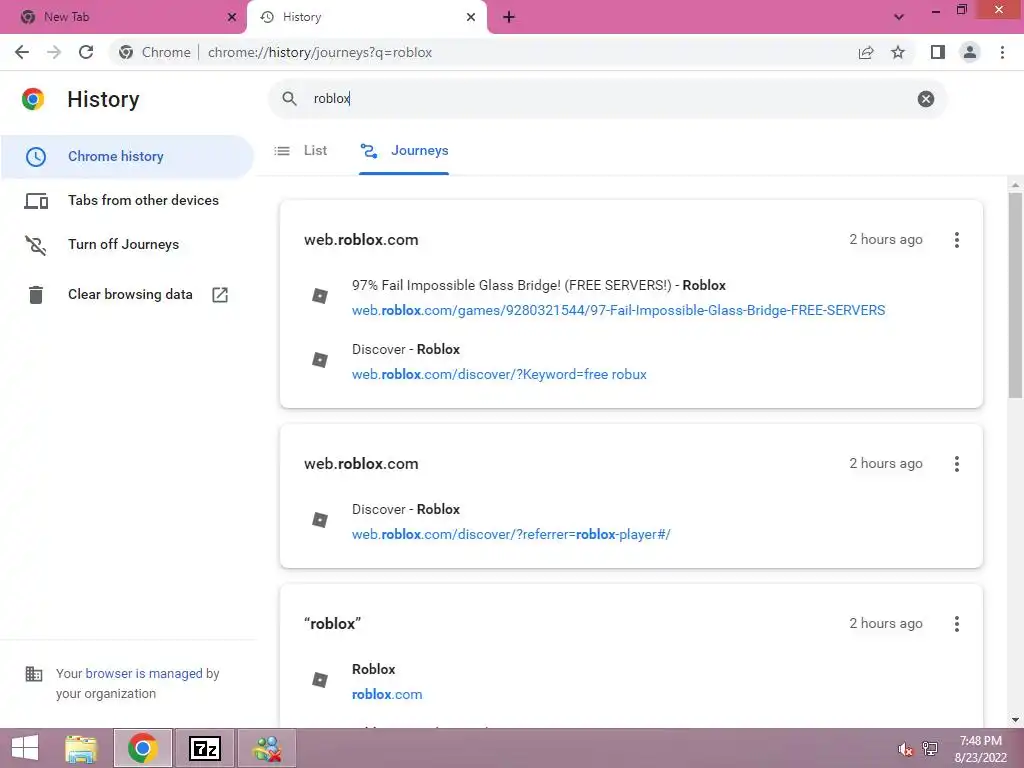This screenshot has width=1024, height=768.
Task: Click favicon beside Roblox roblox.com entry
Action: click(320, 680)
